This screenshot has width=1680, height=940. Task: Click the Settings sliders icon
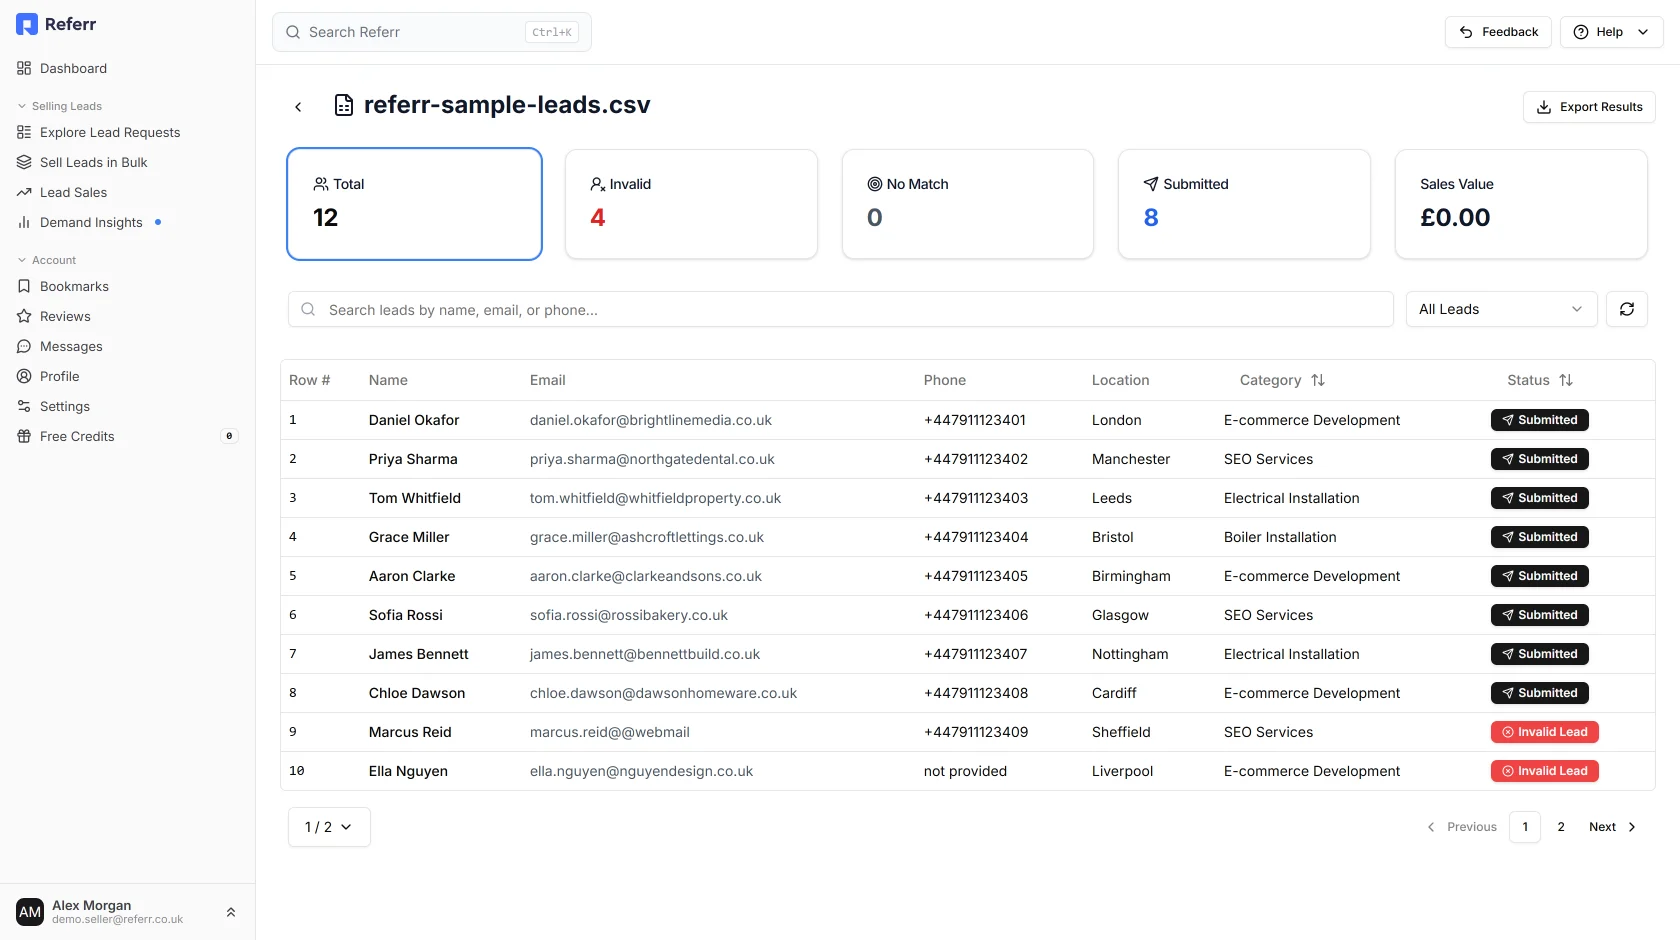coord(24,406)
